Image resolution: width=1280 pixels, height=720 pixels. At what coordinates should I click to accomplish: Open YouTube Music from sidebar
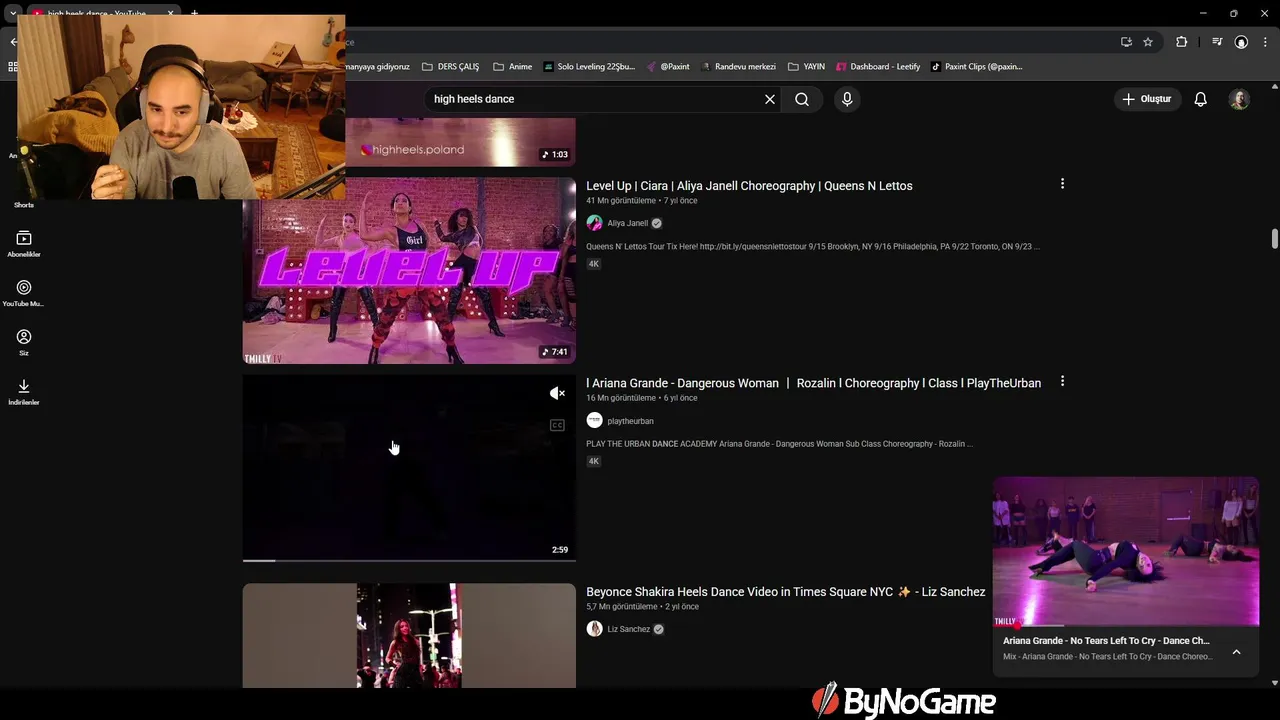click(24, 293)
